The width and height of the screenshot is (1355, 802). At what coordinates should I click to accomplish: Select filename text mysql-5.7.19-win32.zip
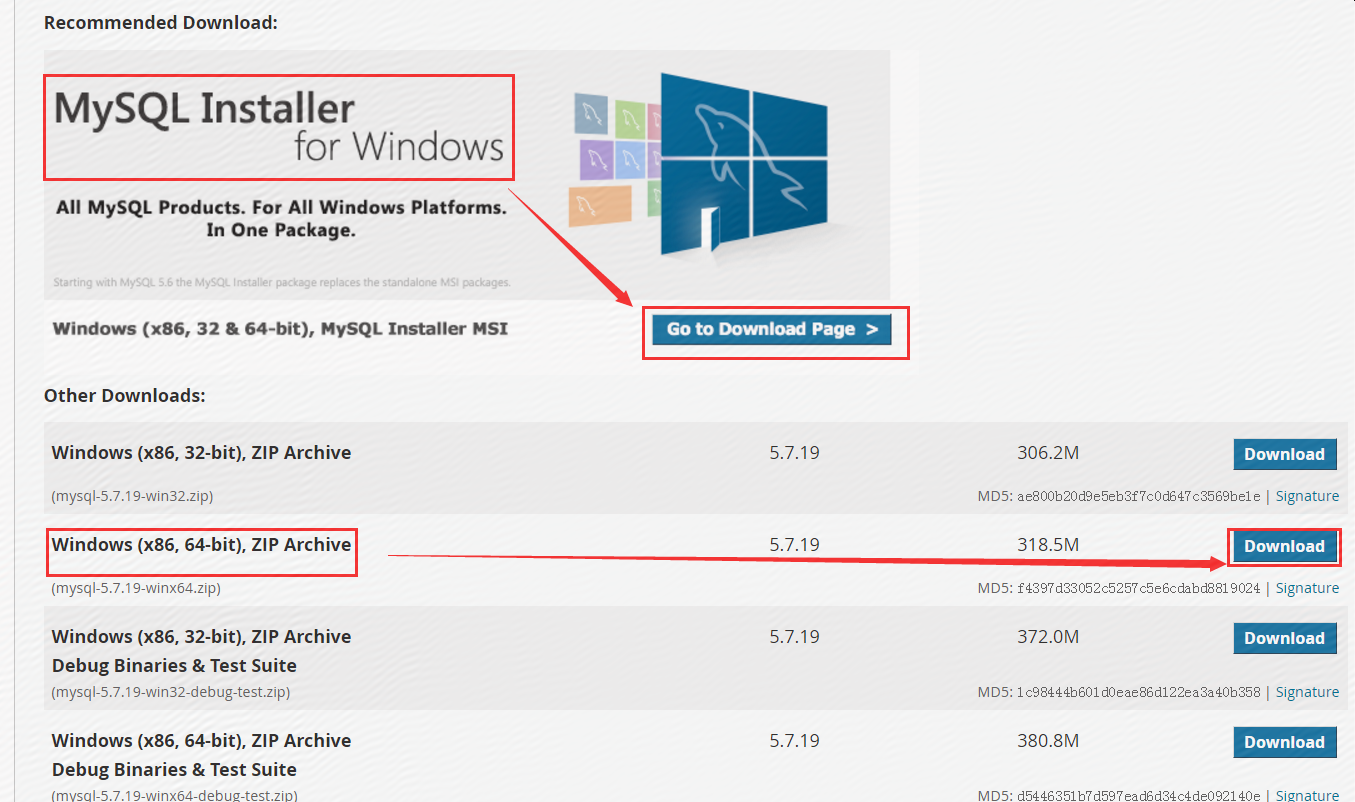click(132, 496)
